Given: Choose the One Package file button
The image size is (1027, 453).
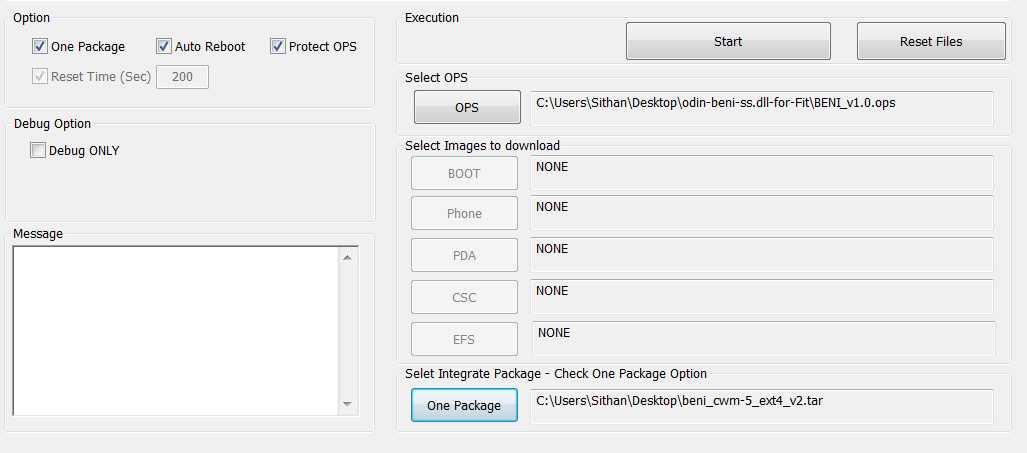Looking at the screenshot, I should (464, 405).
